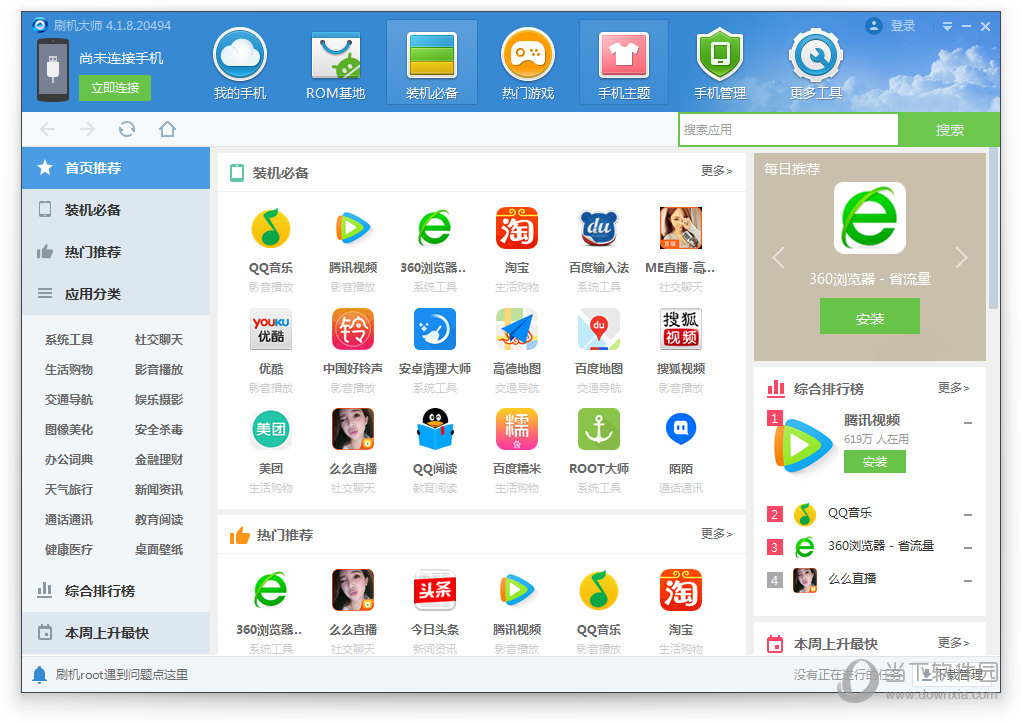Open the 下载管理 button
The height and width of the screenshot is (724, 1022).
[x=950, y=675]
